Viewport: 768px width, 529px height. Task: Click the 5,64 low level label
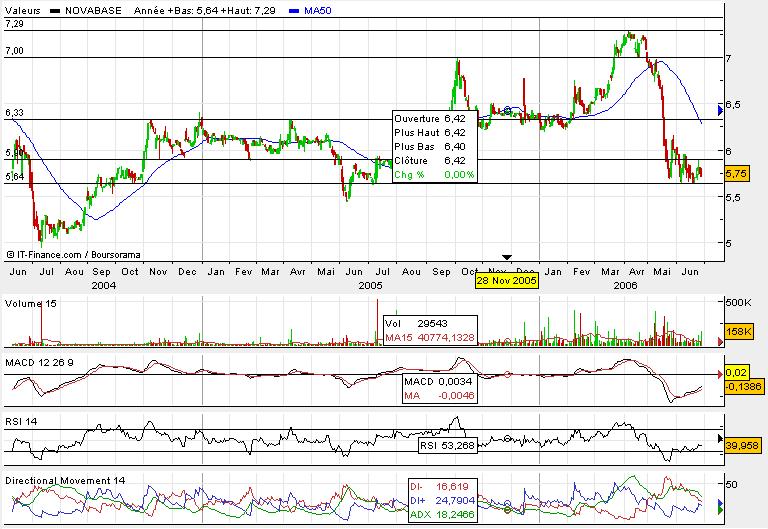coord(14,176)
